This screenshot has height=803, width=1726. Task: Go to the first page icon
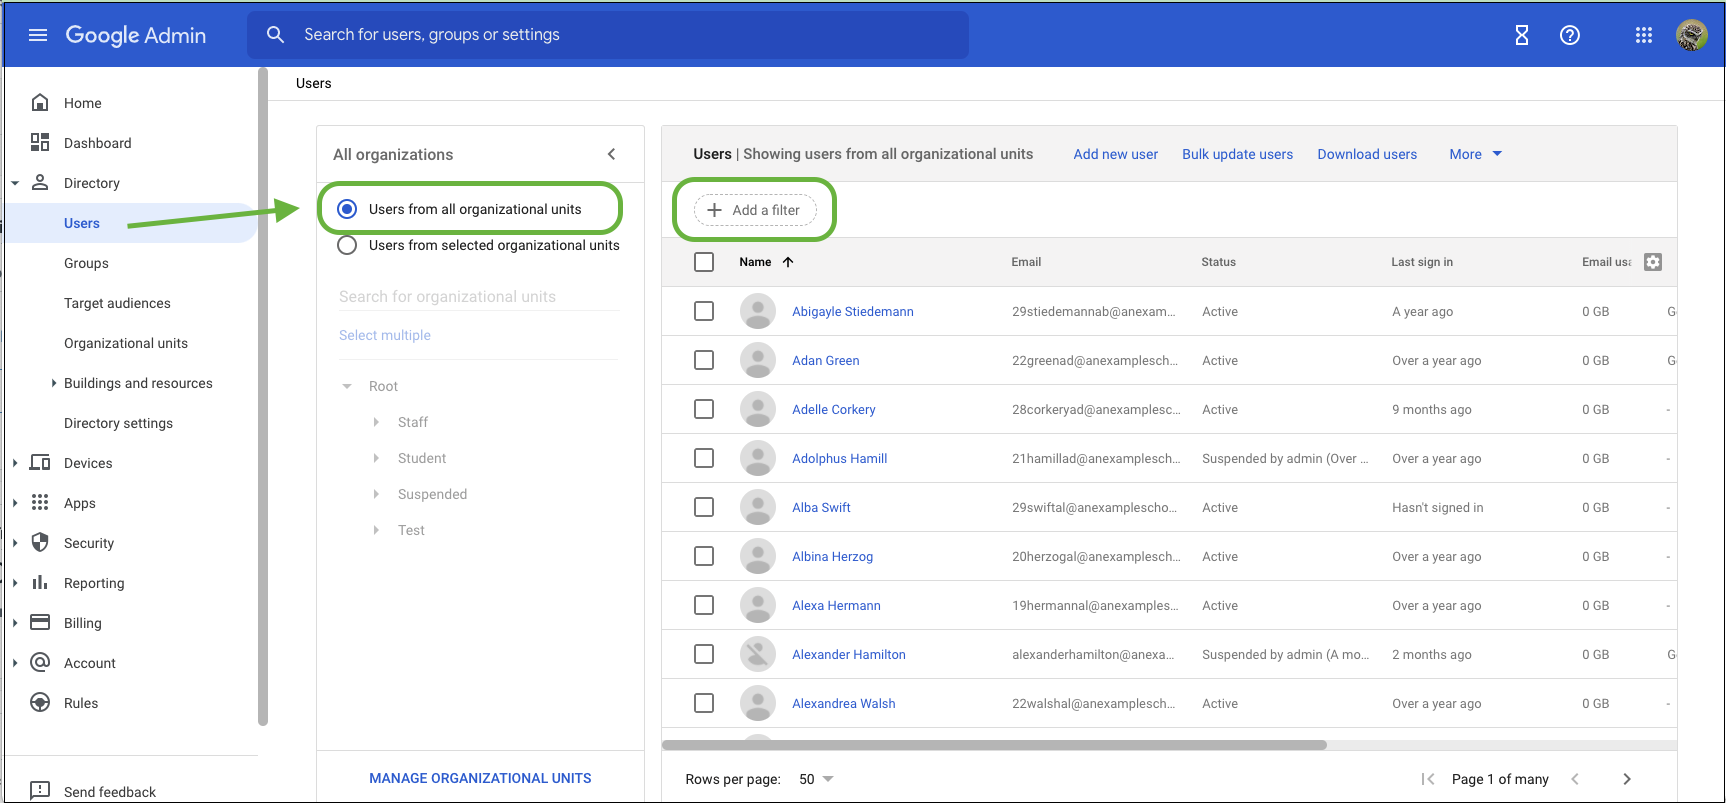pyautogui.click(x=1428, y=779)
